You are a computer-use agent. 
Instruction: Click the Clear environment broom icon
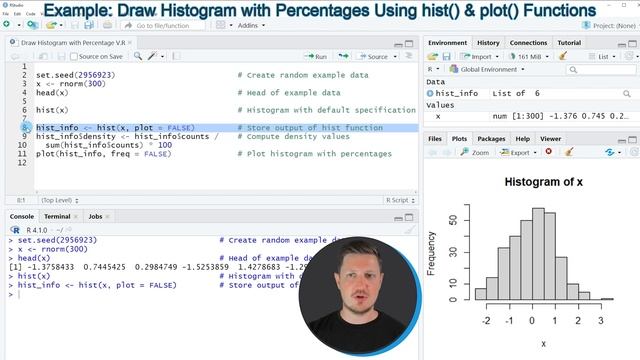(563, 56)
